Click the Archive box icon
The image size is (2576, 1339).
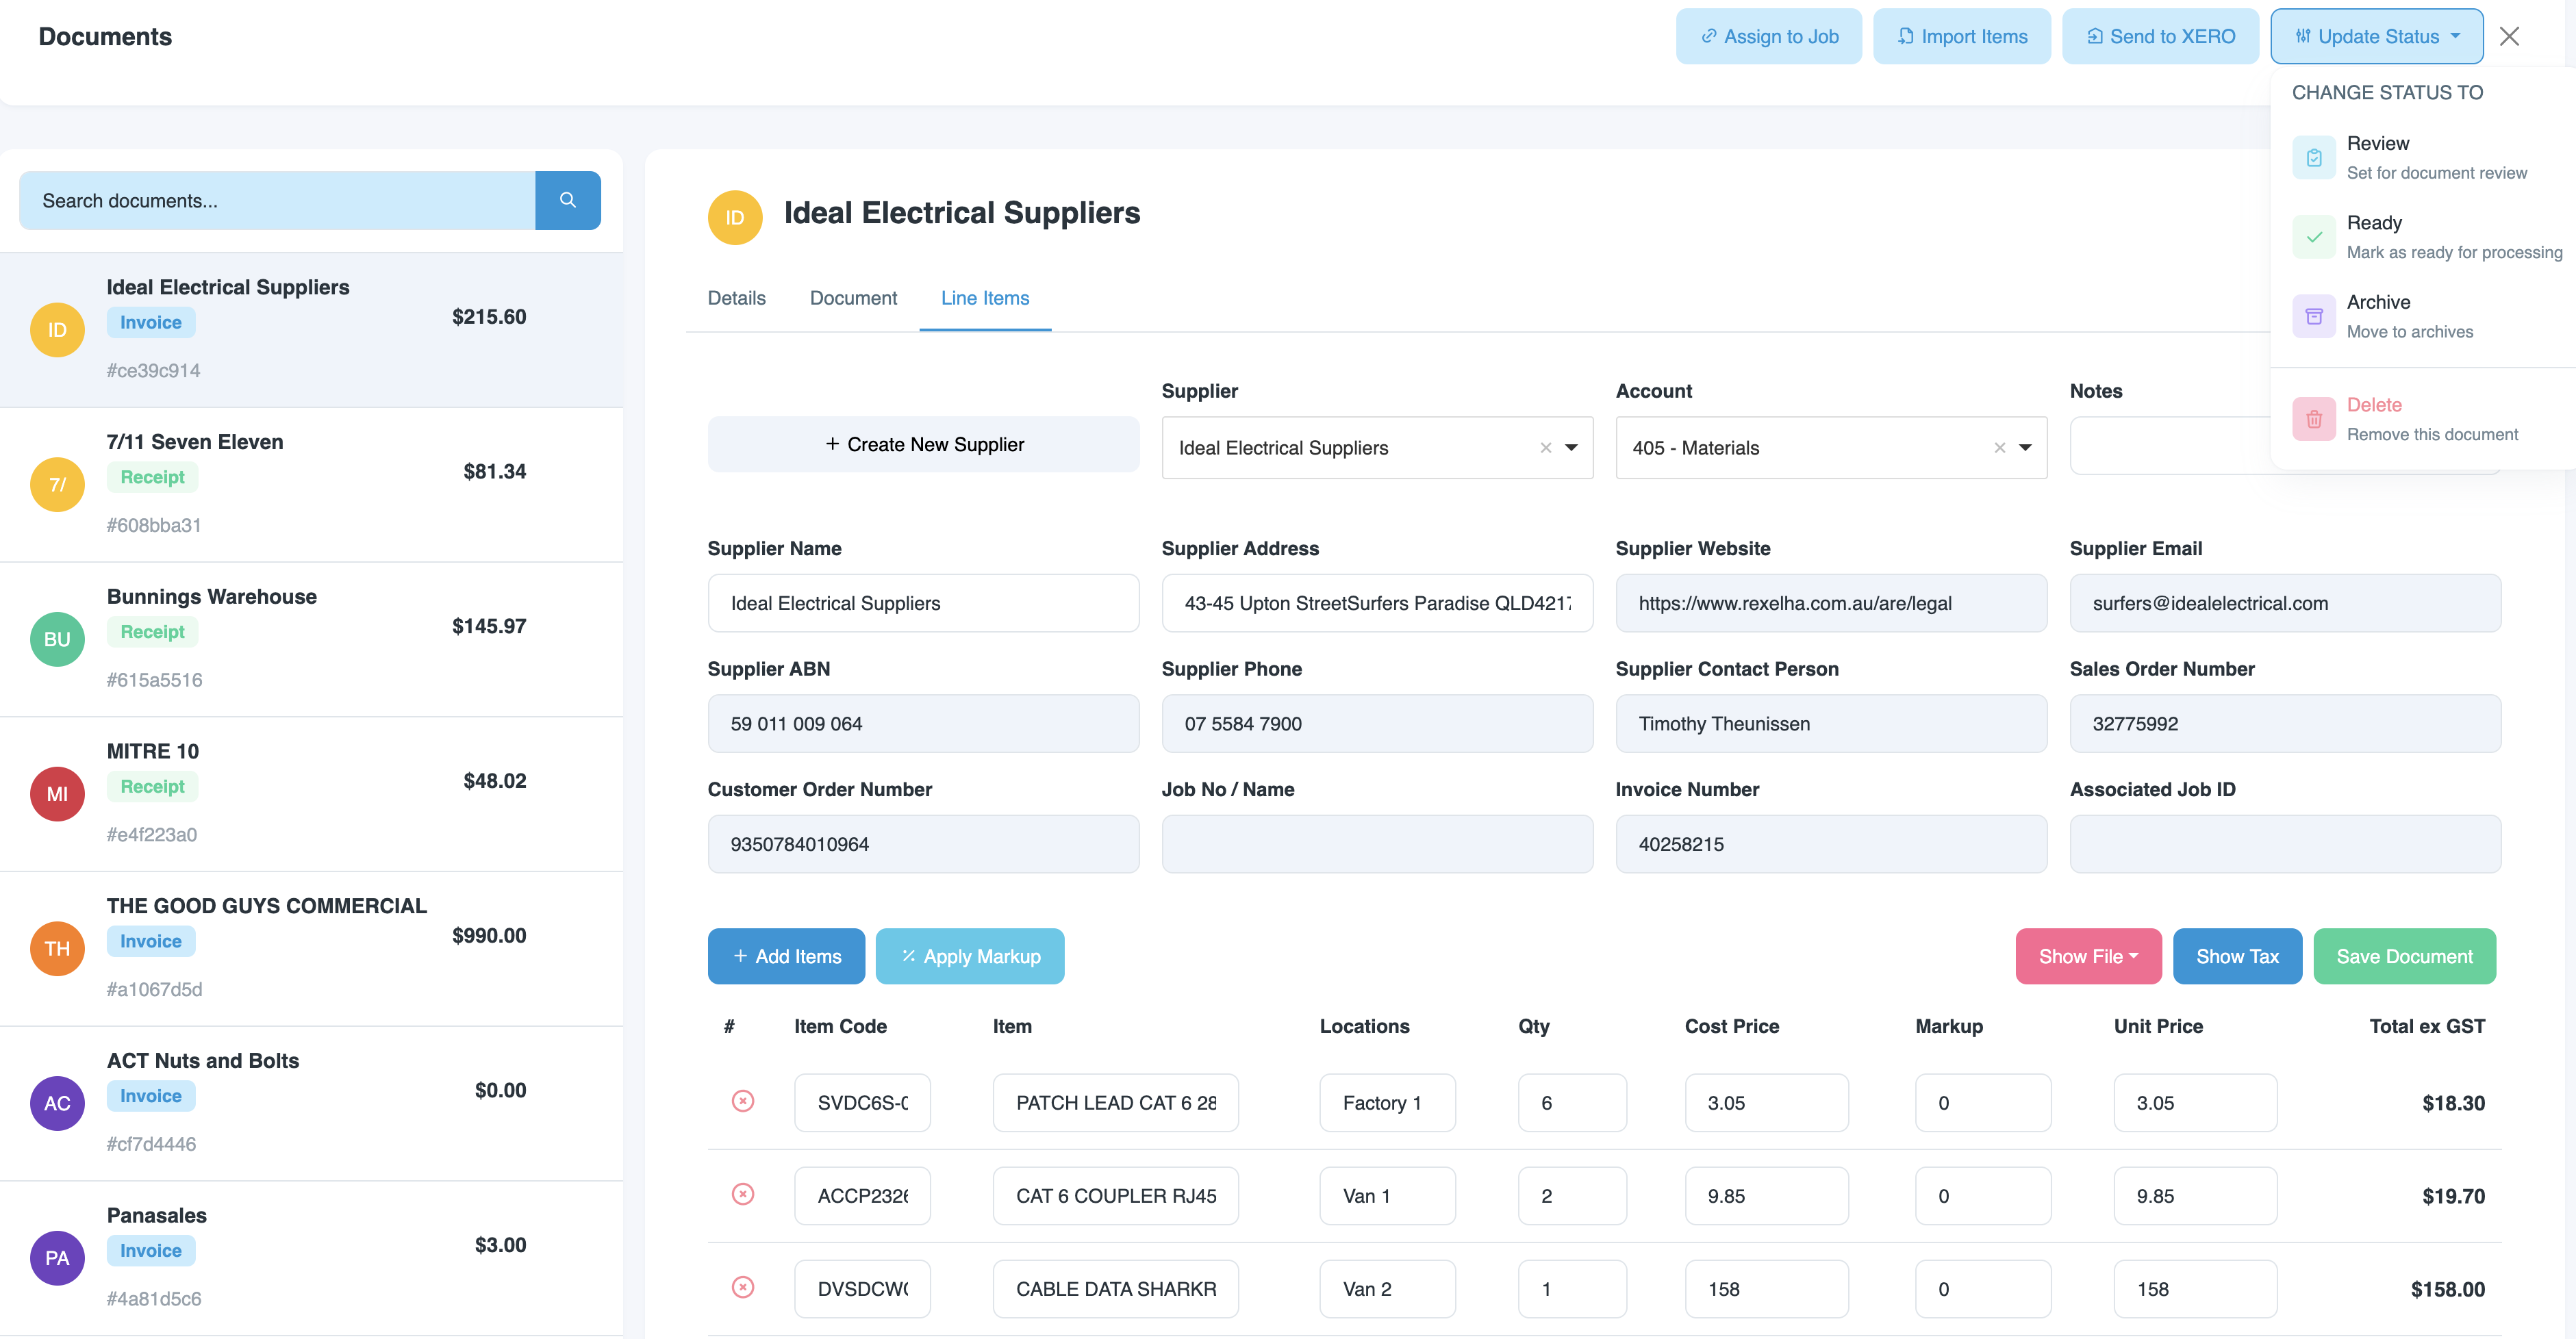[x=2313, y=317]
